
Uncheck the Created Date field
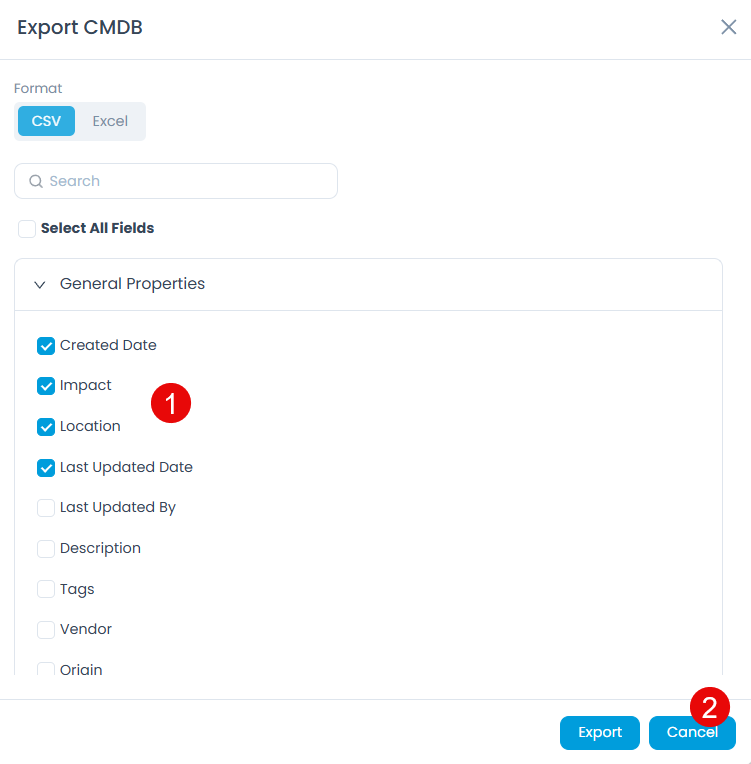click(x=46, y=346)
